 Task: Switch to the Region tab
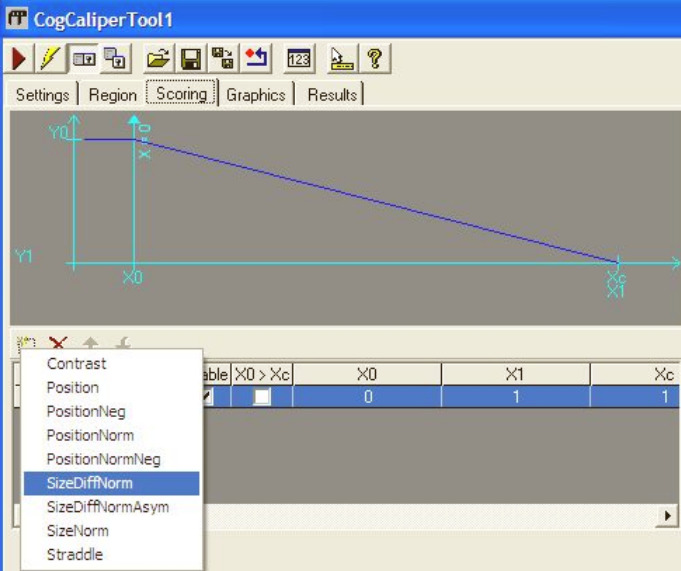[112, 95]
